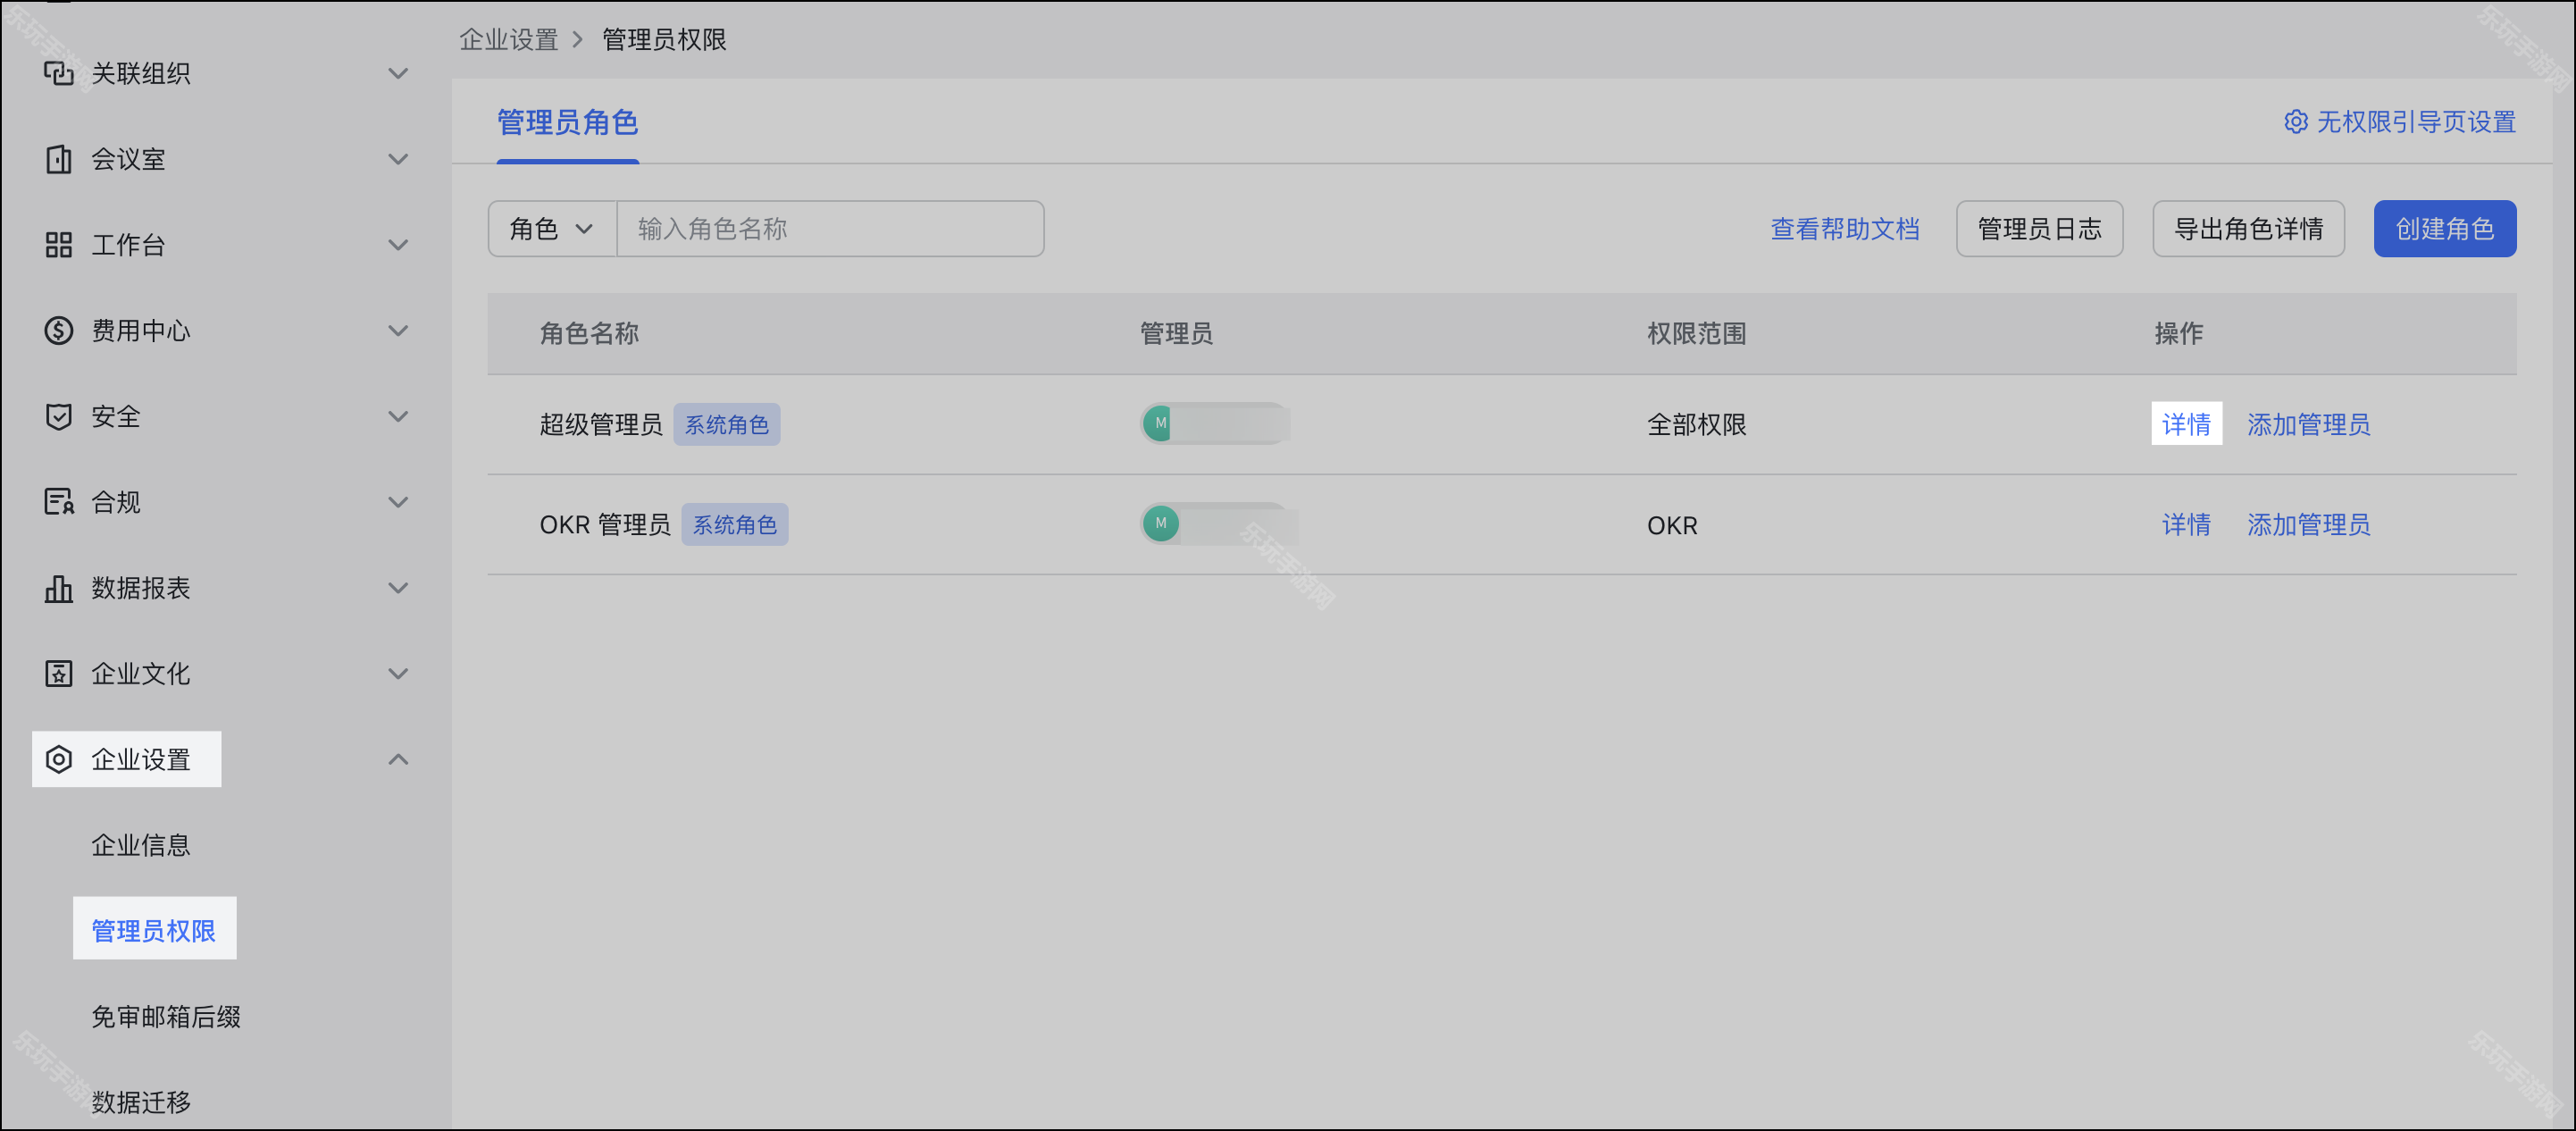Click 添加管理员 for OKR 管理员
The image size is (2576, 1131).
(2308, 525)
